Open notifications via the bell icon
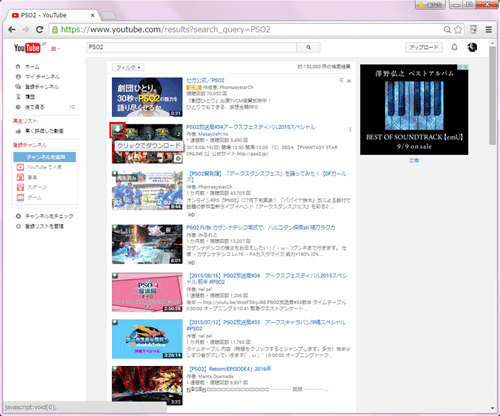Image resolution: width=500 pixels, height=416 pixels. 454,47
